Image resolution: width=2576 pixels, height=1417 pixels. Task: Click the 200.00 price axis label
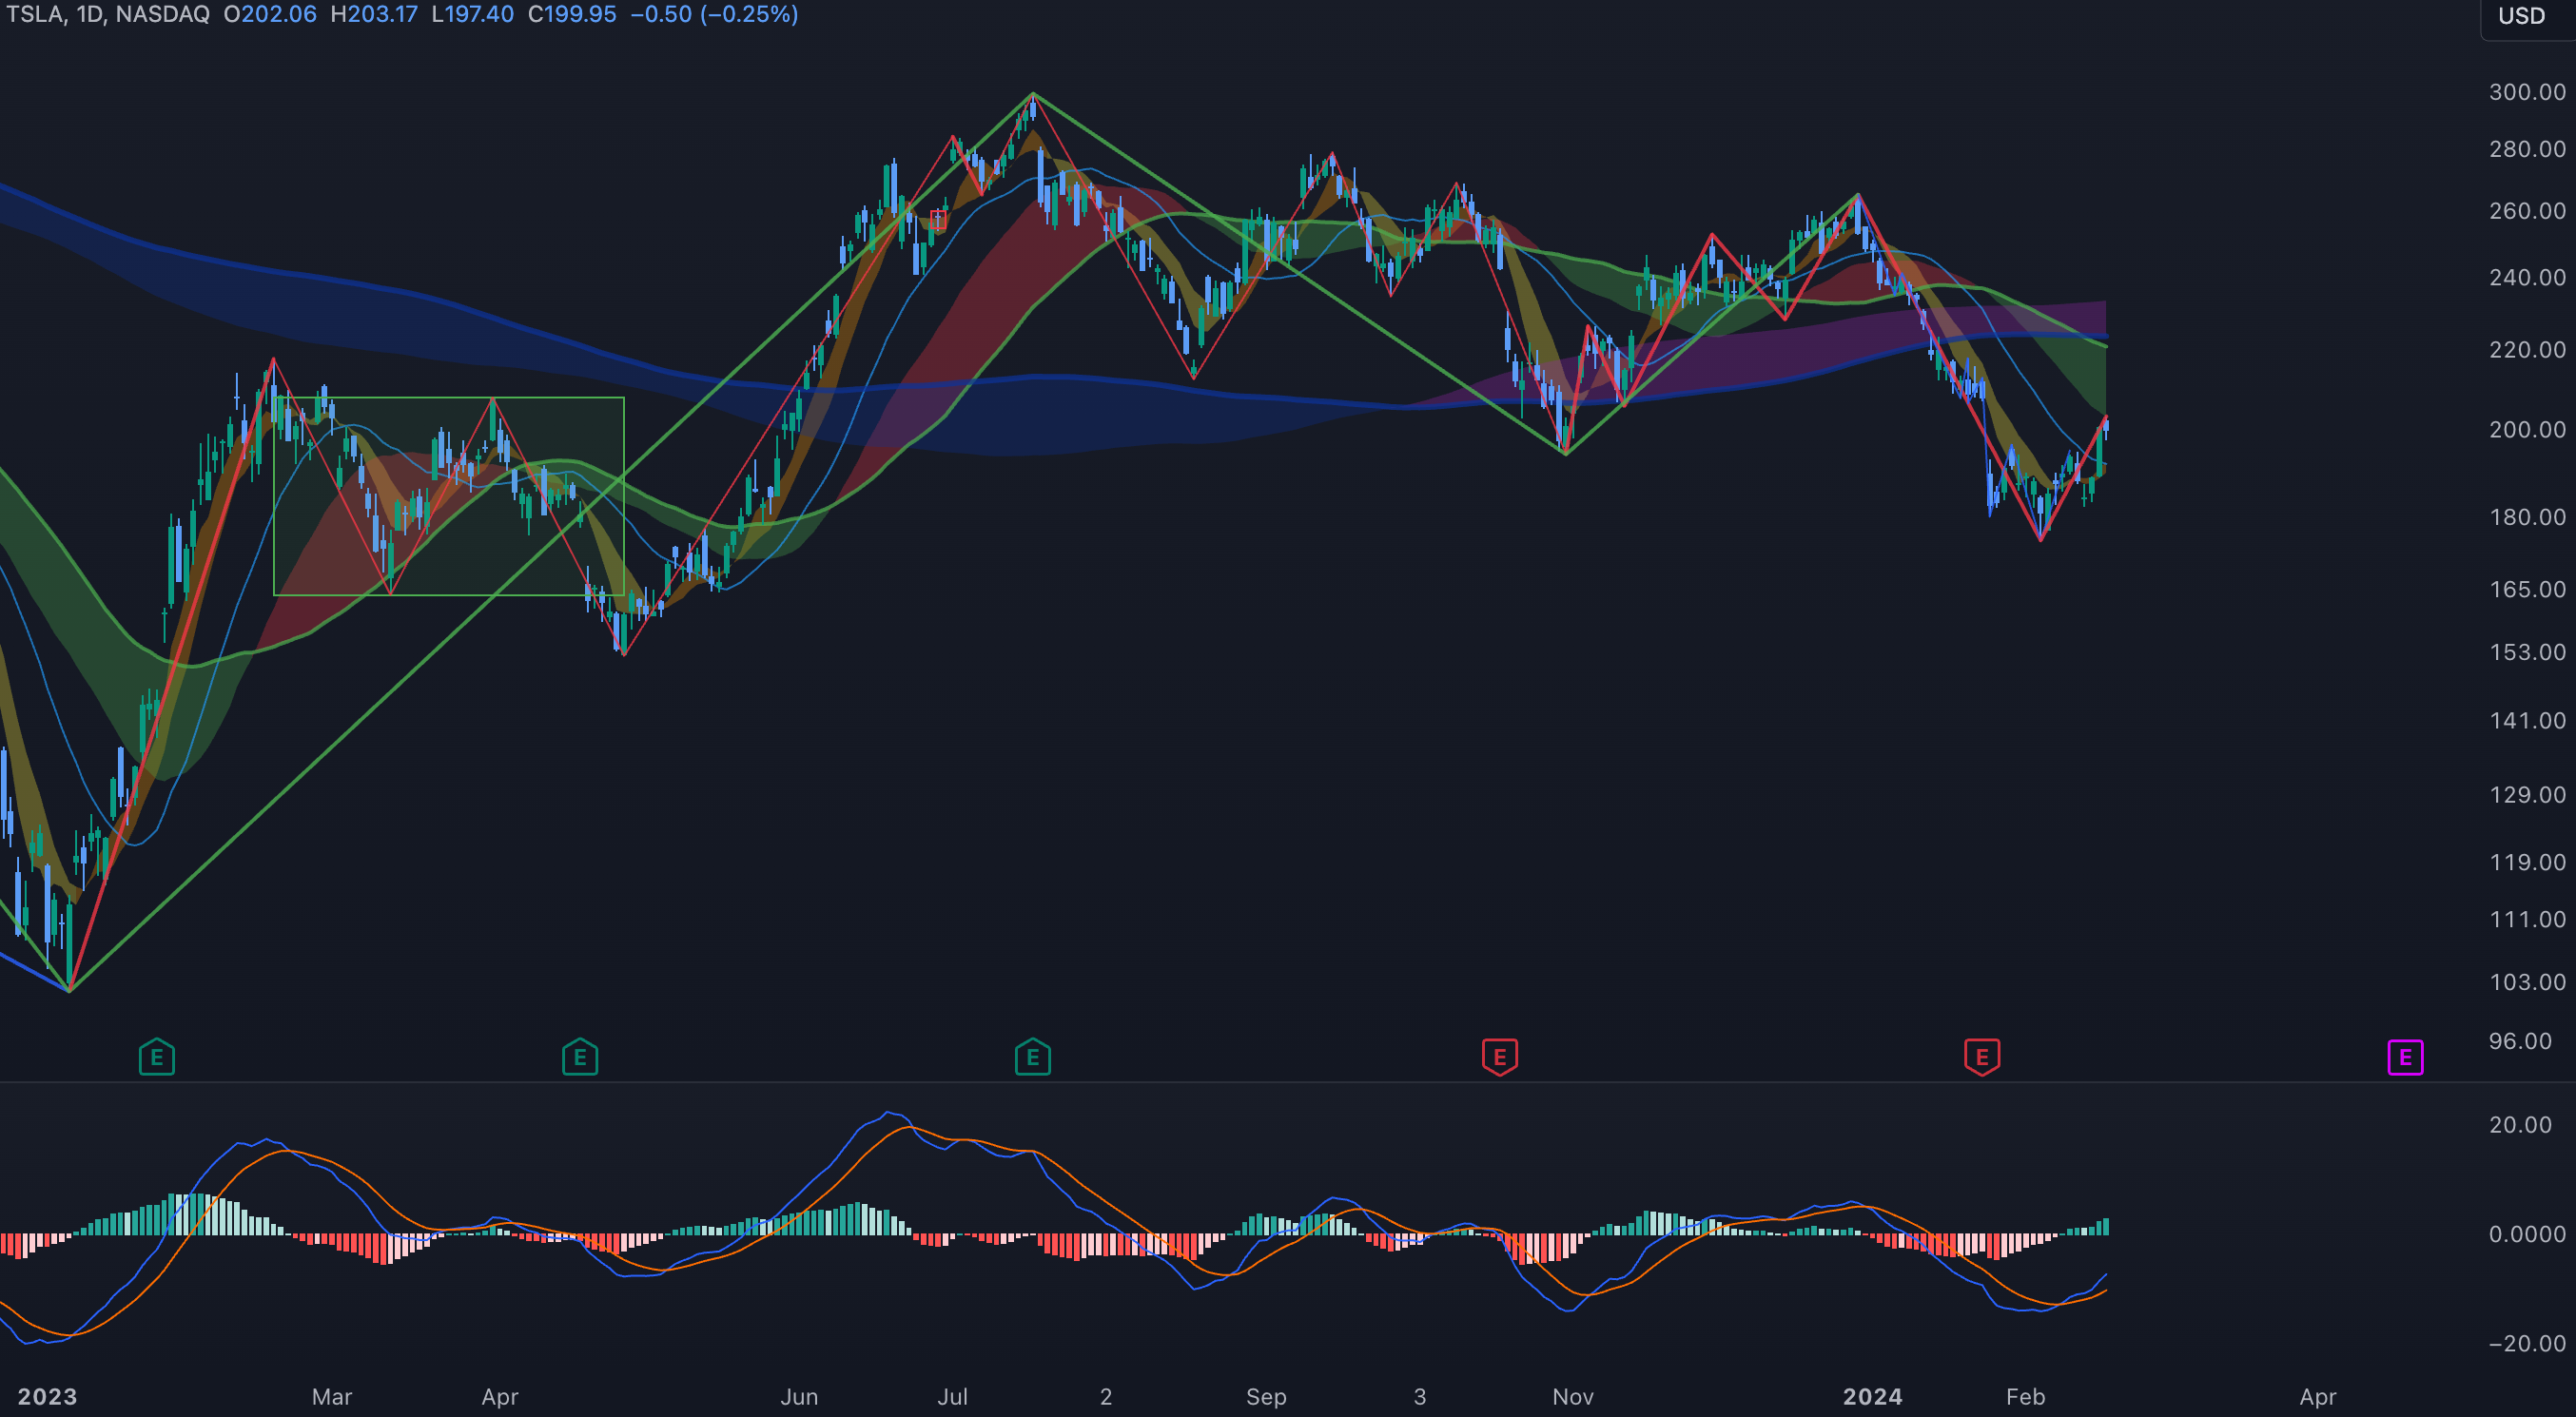pyautogui.click(x=2526, y=429)
